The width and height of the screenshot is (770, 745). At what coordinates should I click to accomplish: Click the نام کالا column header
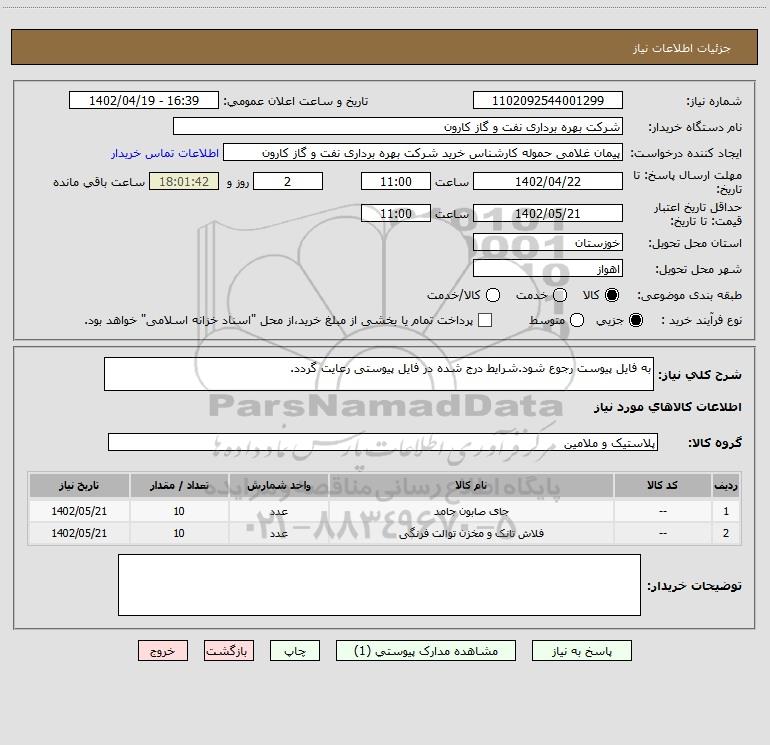pos(470,486)
